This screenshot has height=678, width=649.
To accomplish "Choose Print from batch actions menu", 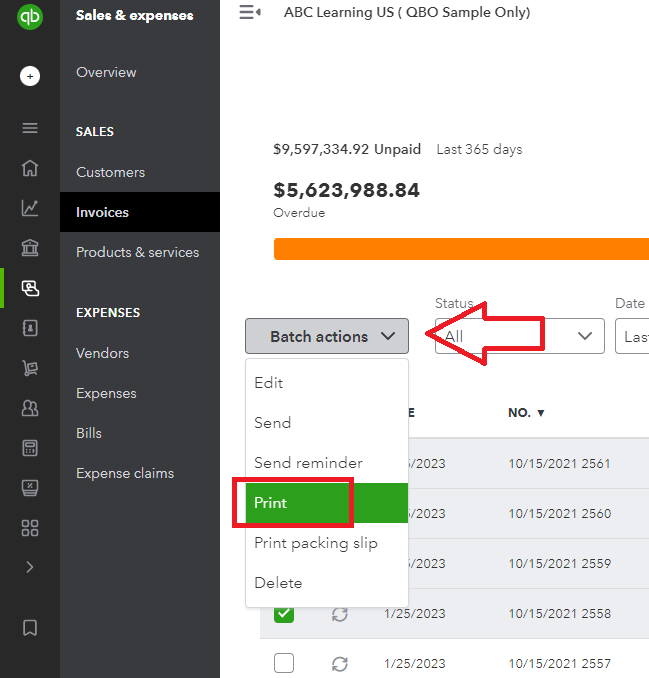I will tap(327, 503).
